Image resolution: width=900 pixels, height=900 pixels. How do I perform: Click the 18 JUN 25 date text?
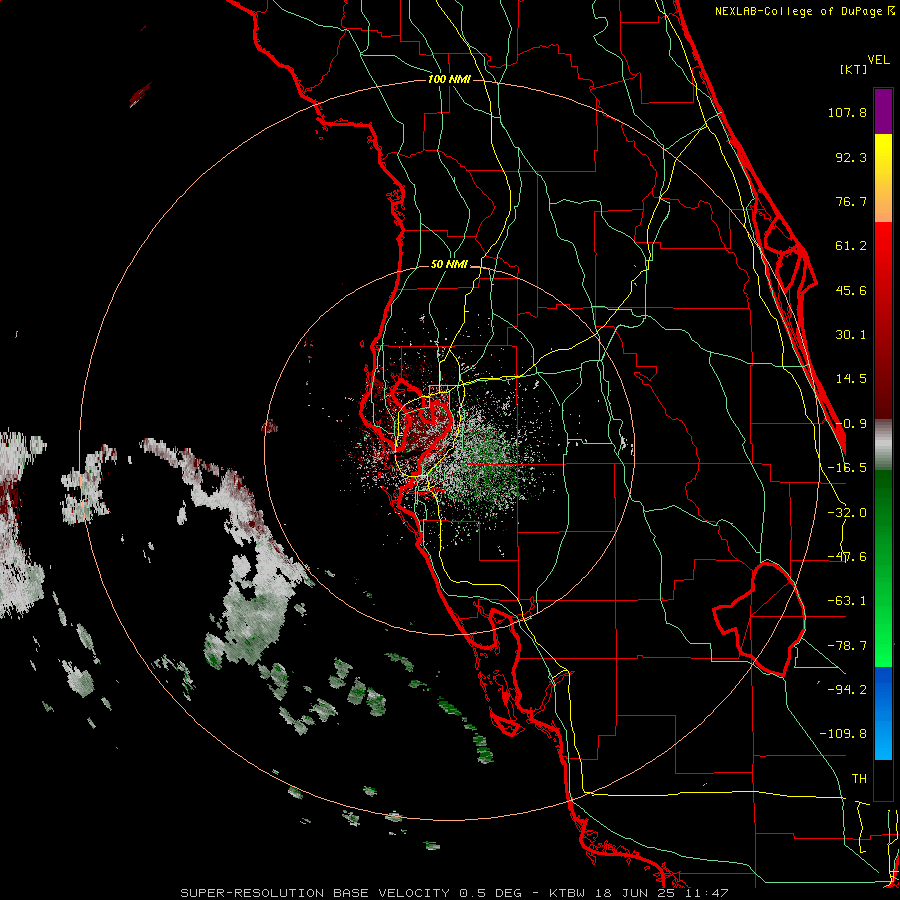(634, 893)
